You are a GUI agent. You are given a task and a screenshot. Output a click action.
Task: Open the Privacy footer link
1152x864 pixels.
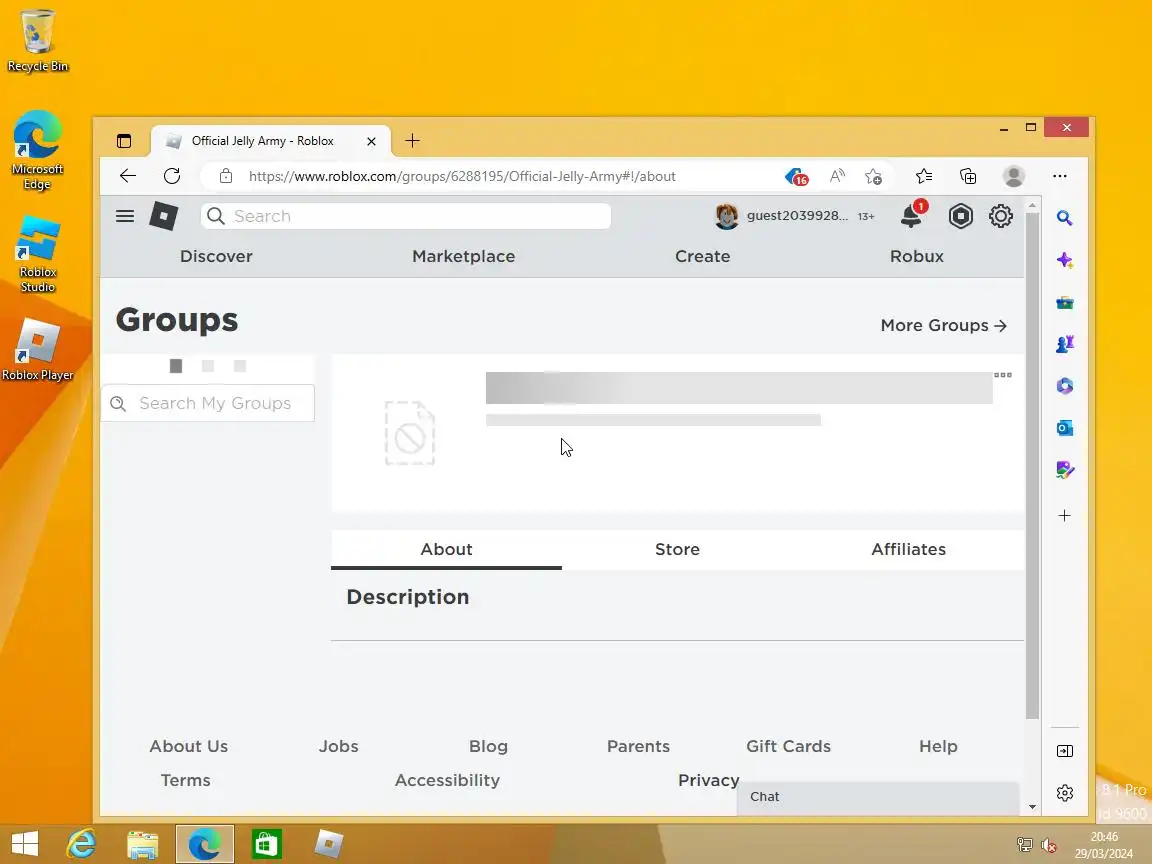[x=708, y=780]
